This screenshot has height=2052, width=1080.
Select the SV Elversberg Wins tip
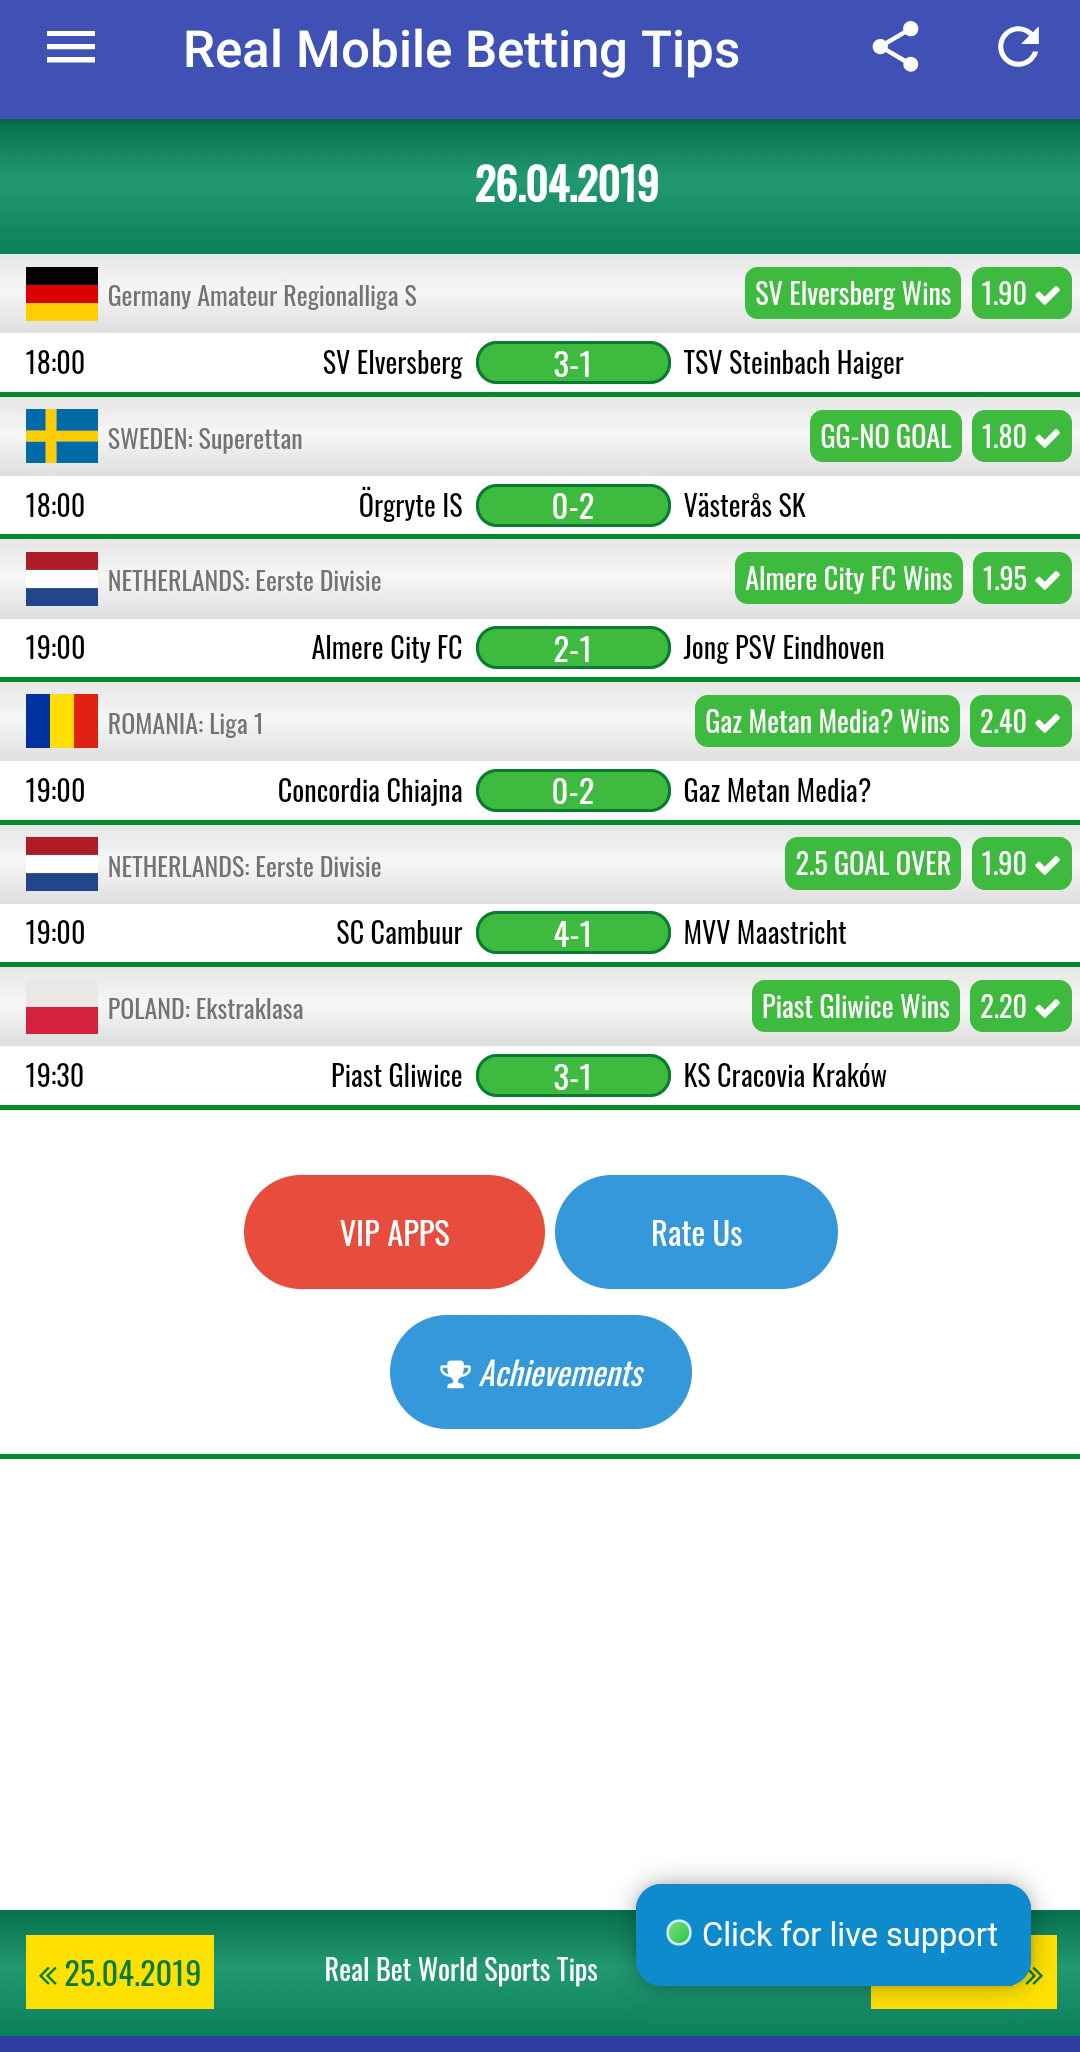point(853,294)
